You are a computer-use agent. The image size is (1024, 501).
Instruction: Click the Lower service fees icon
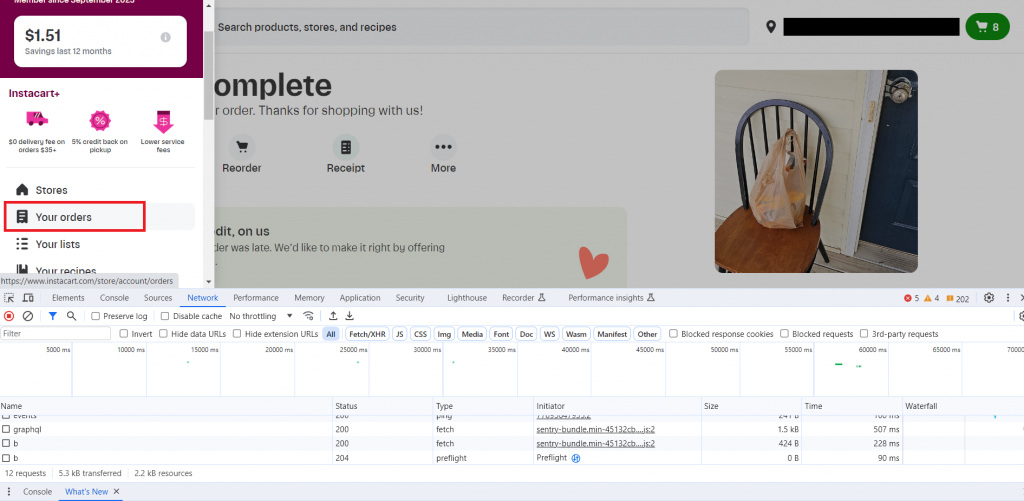(163, 121)
